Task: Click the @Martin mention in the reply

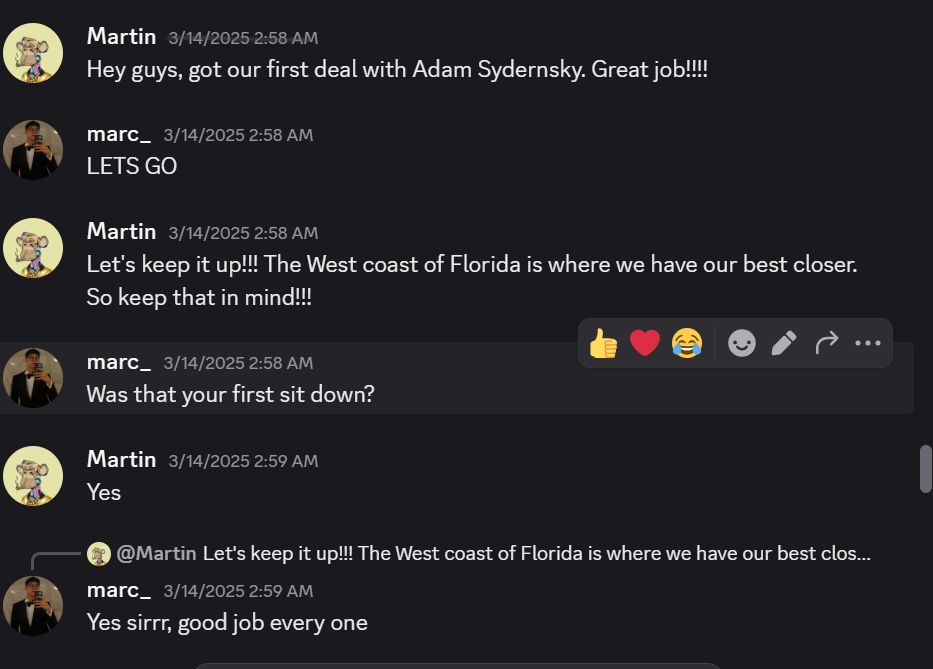Action: tap(156, 553)
